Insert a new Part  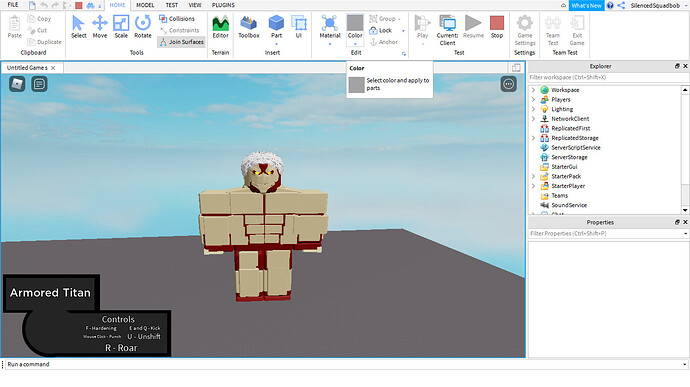276,27
